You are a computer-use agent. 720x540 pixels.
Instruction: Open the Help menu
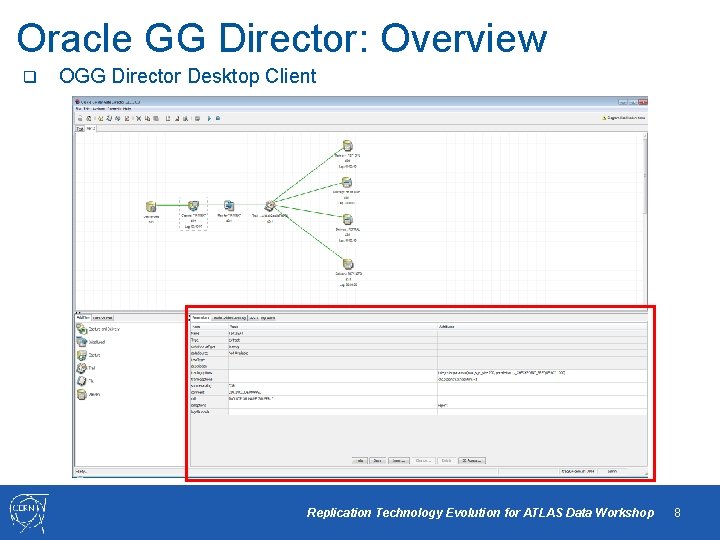(x=127, y=109)
